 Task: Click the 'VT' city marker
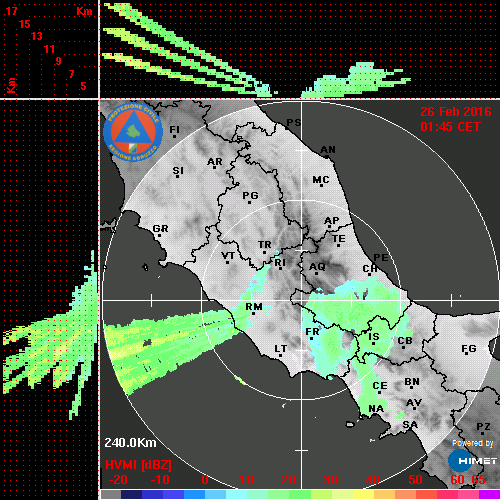click(x=228, y=256)
